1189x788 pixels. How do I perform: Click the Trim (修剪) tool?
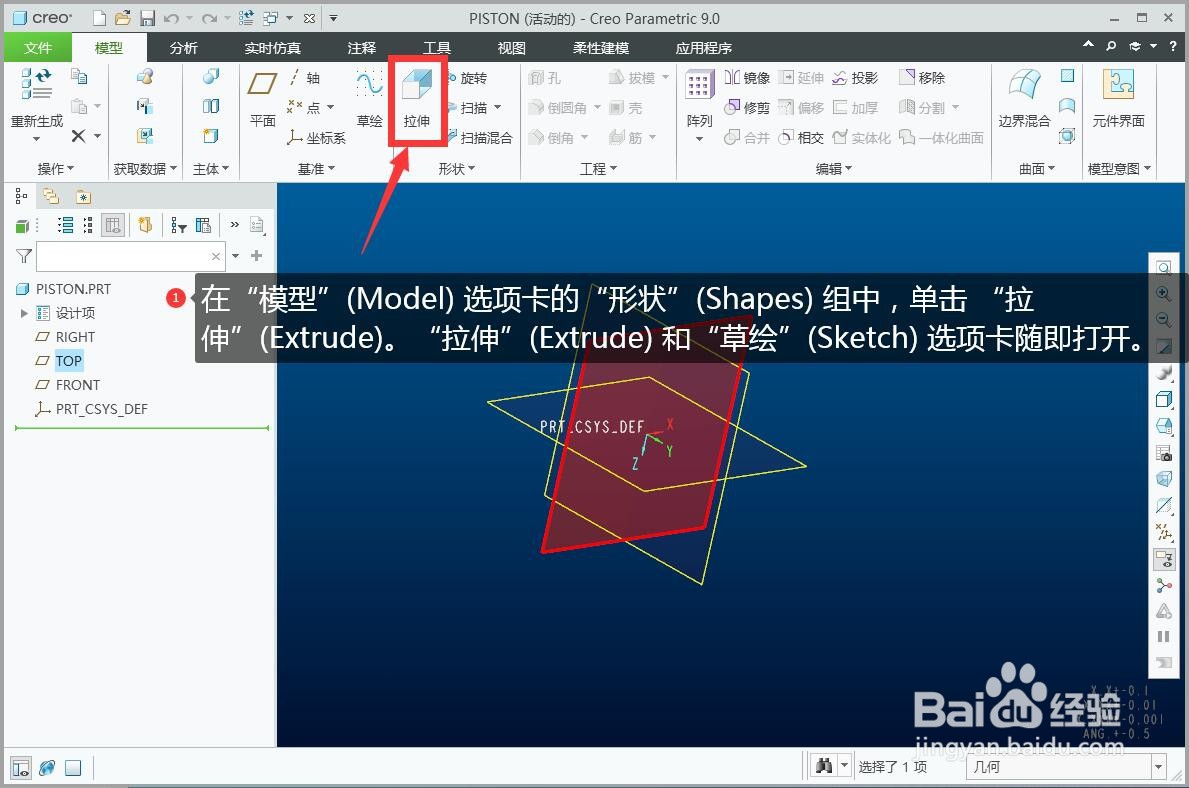click(x=747, y=108)
